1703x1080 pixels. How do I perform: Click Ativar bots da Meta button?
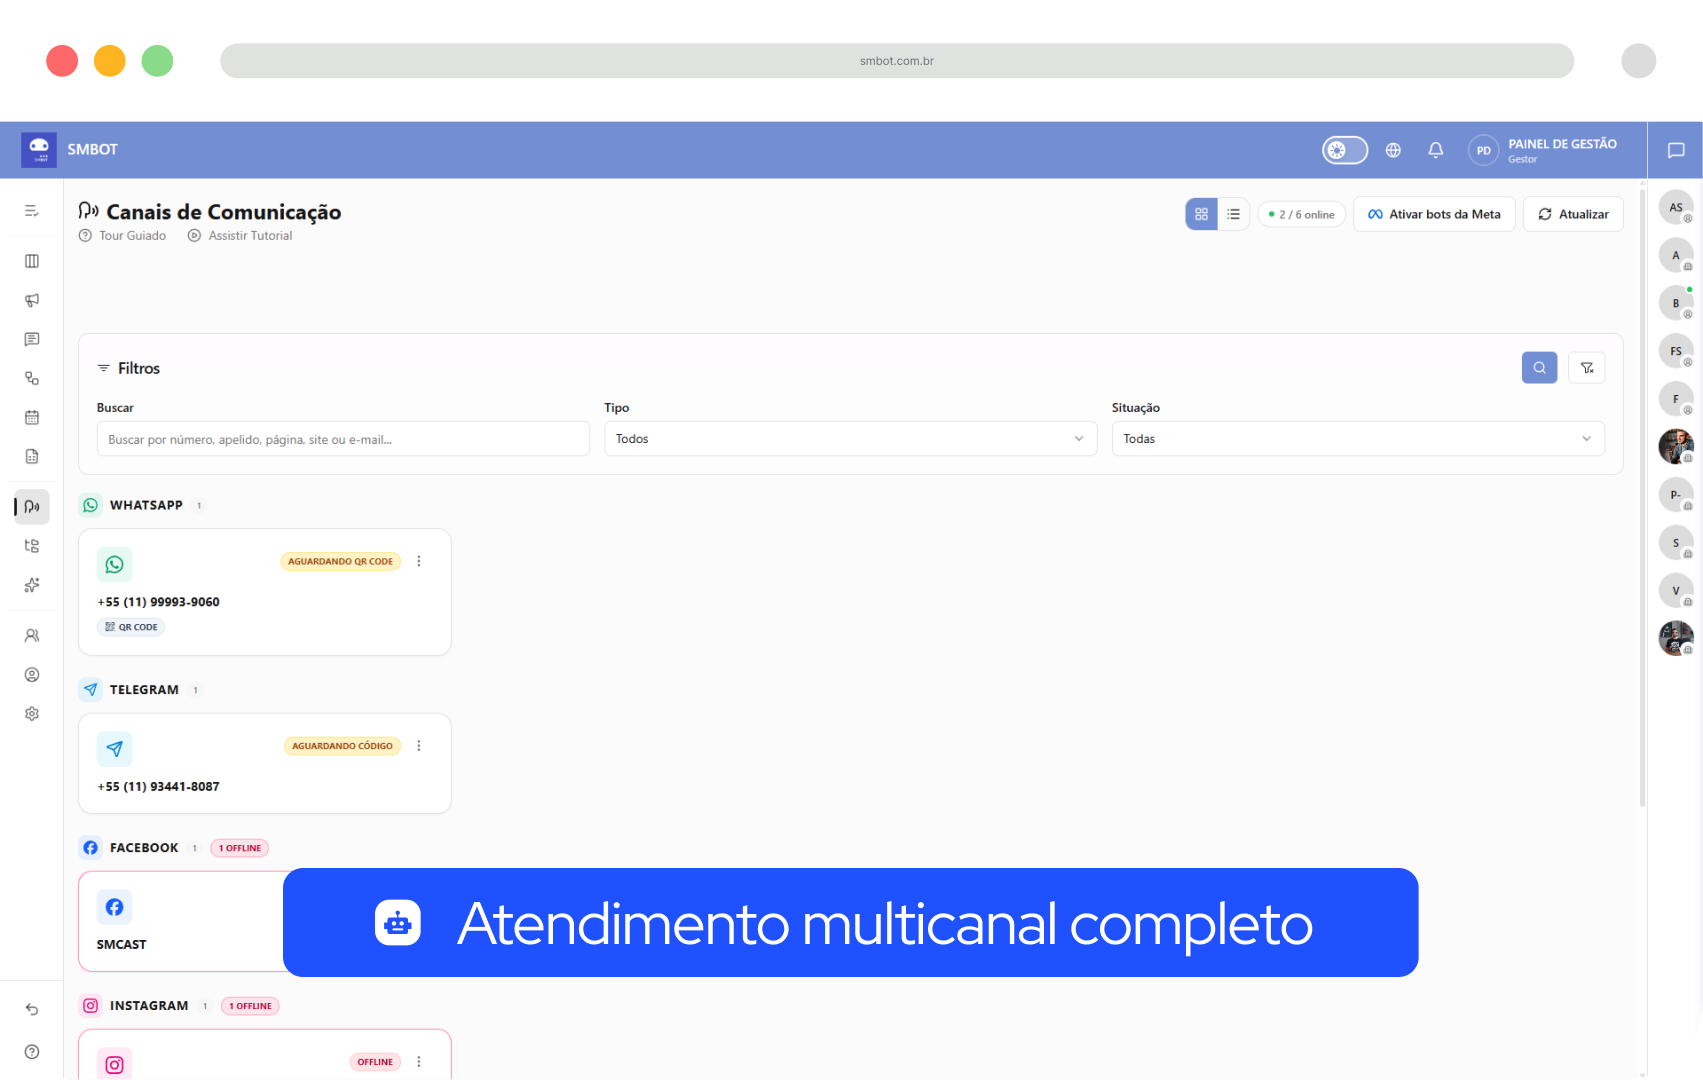pyautogui.click(x=1434, y=214)
